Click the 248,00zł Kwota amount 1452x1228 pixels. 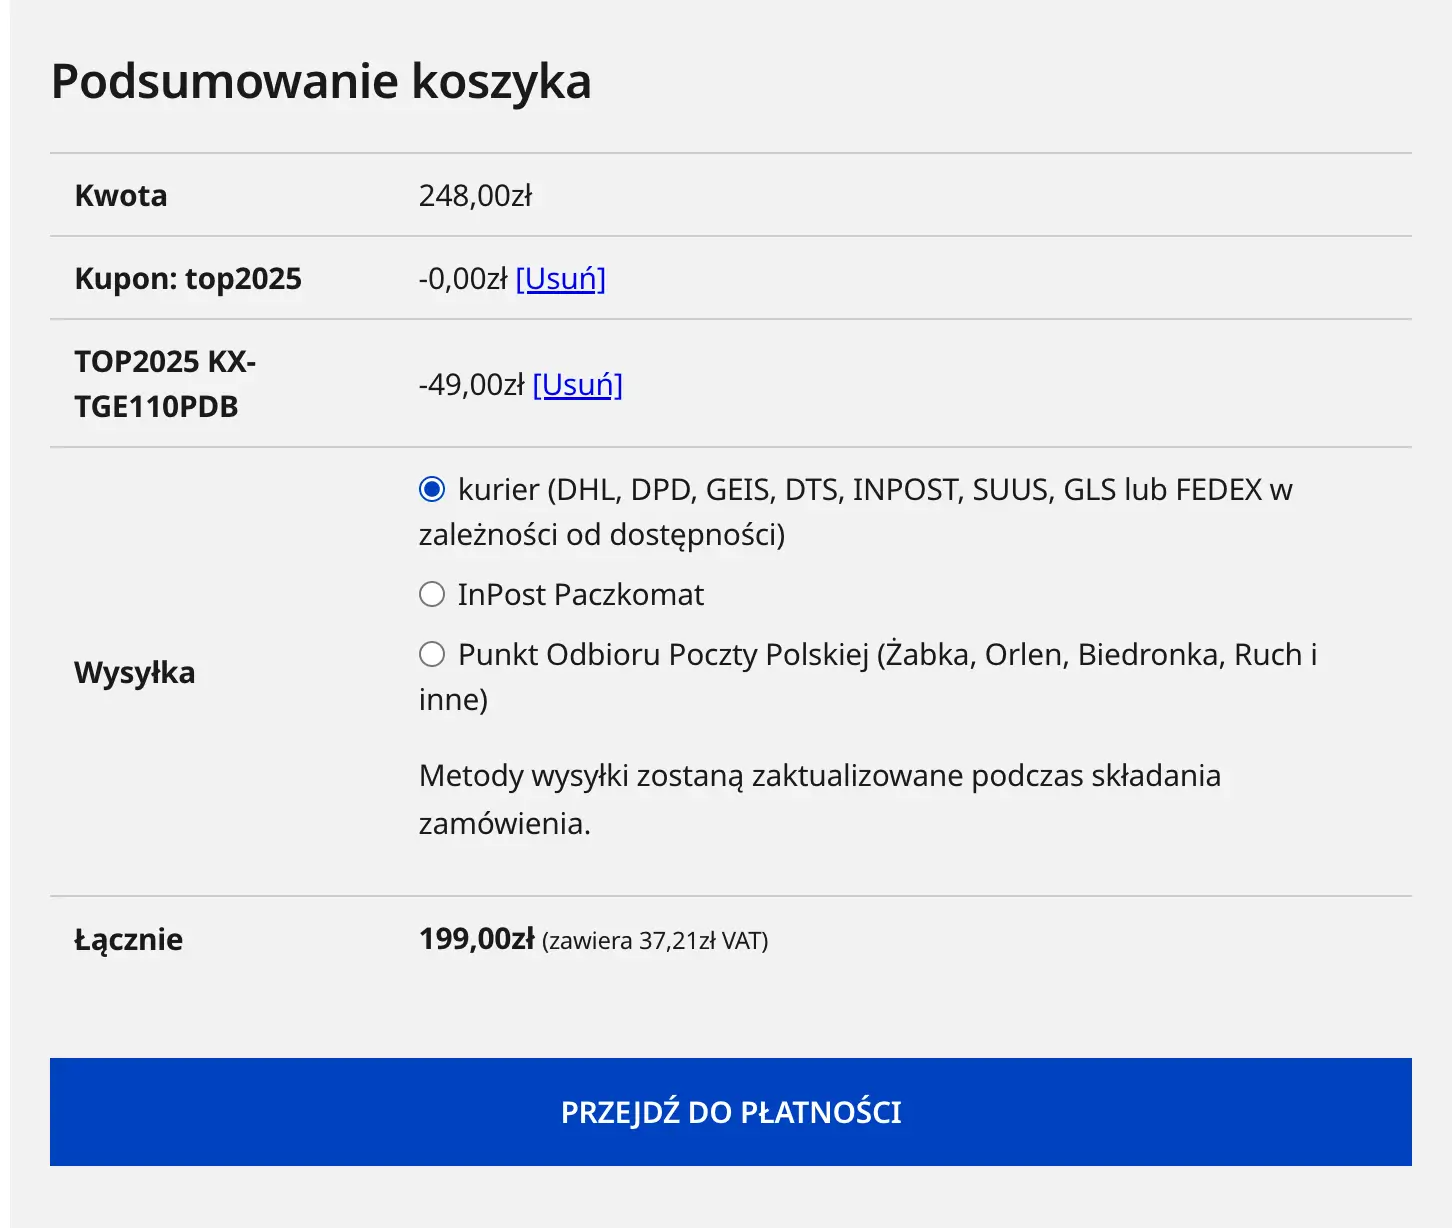coord(475,195)
